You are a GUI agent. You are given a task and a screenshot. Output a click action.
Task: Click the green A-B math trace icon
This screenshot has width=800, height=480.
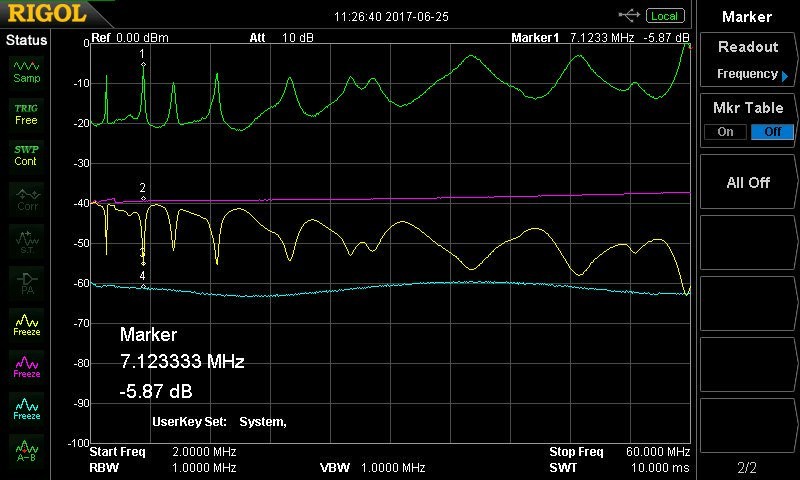(27, 449)
